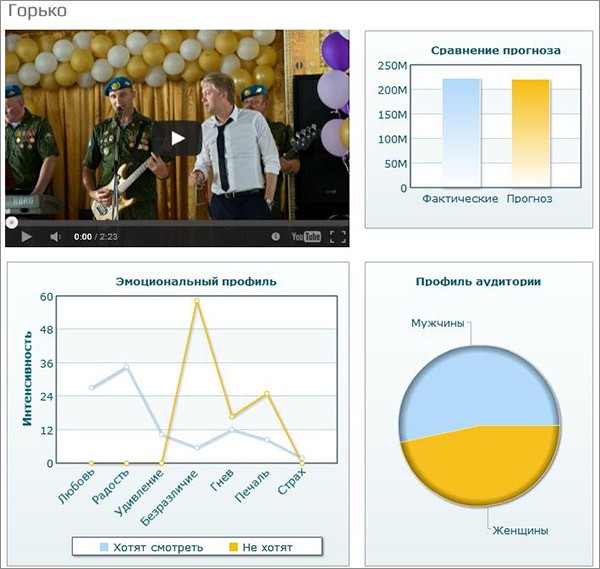Viewport: 600px width, 569px height.
Task: Click the small play icon in the video controls
Action: coord(26,237)
